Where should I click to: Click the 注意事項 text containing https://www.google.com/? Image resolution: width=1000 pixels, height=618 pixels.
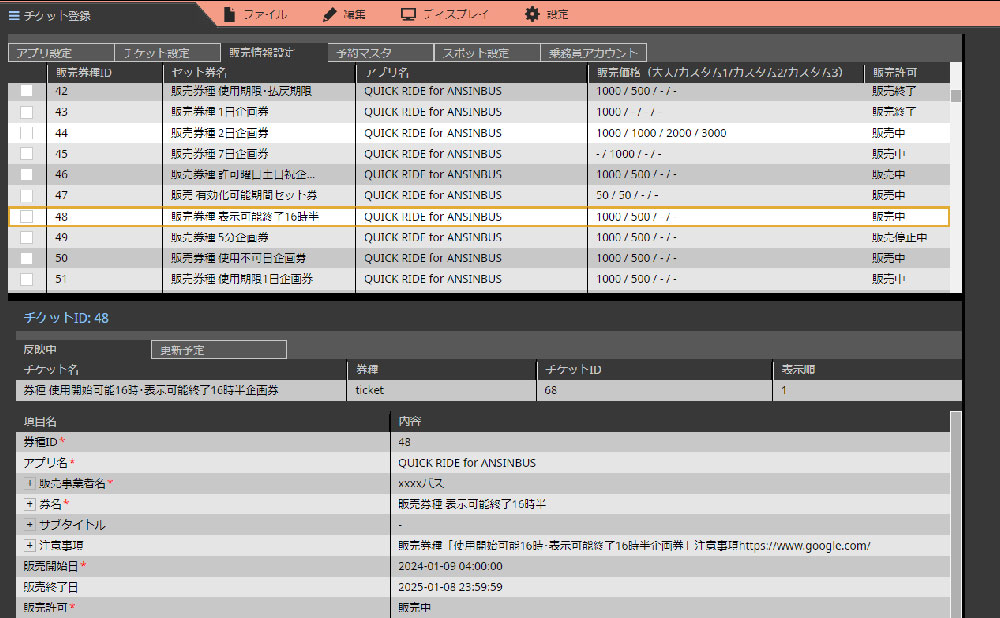click(x=634, y=546)
